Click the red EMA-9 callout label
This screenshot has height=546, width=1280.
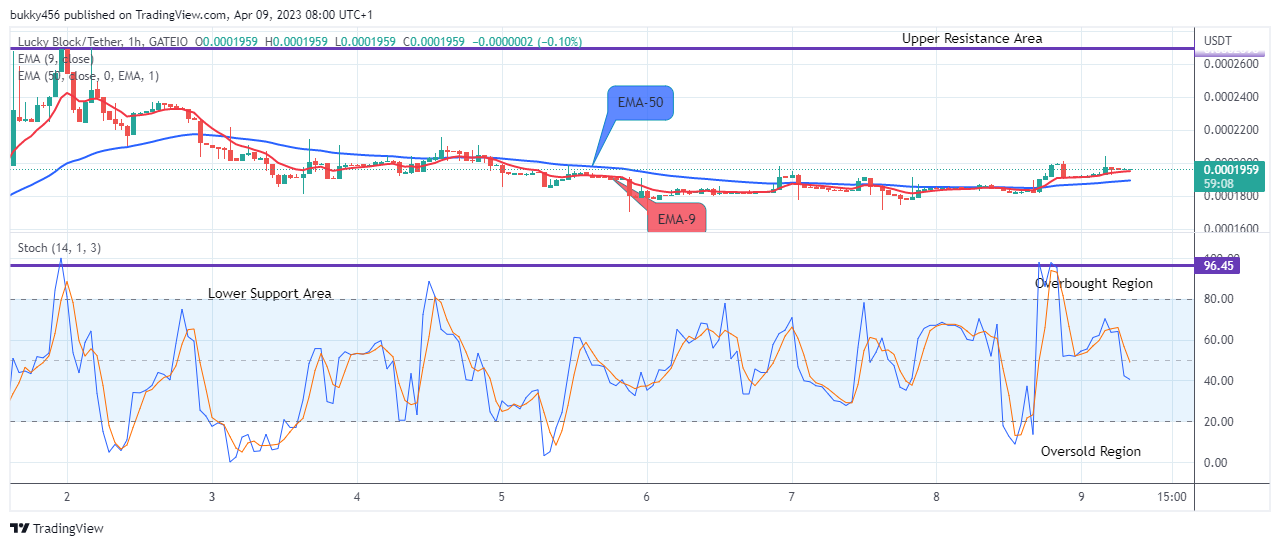point(677,216)
